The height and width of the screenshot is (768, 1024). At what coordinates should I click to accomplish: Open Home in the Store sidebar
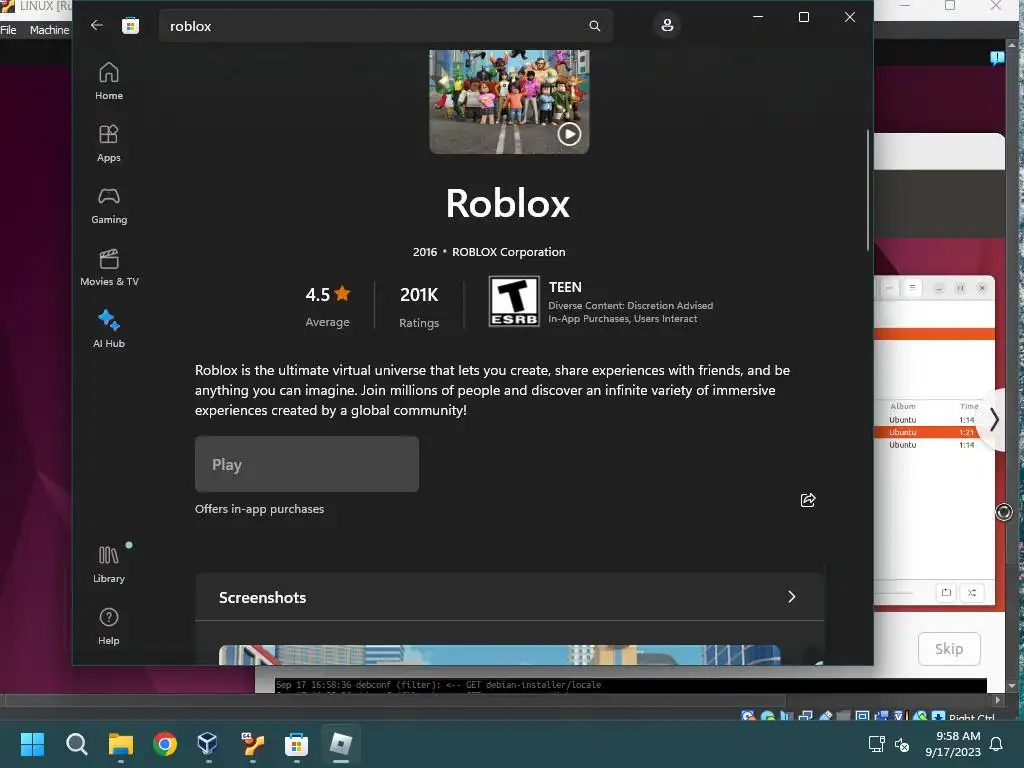coord(109,81)
